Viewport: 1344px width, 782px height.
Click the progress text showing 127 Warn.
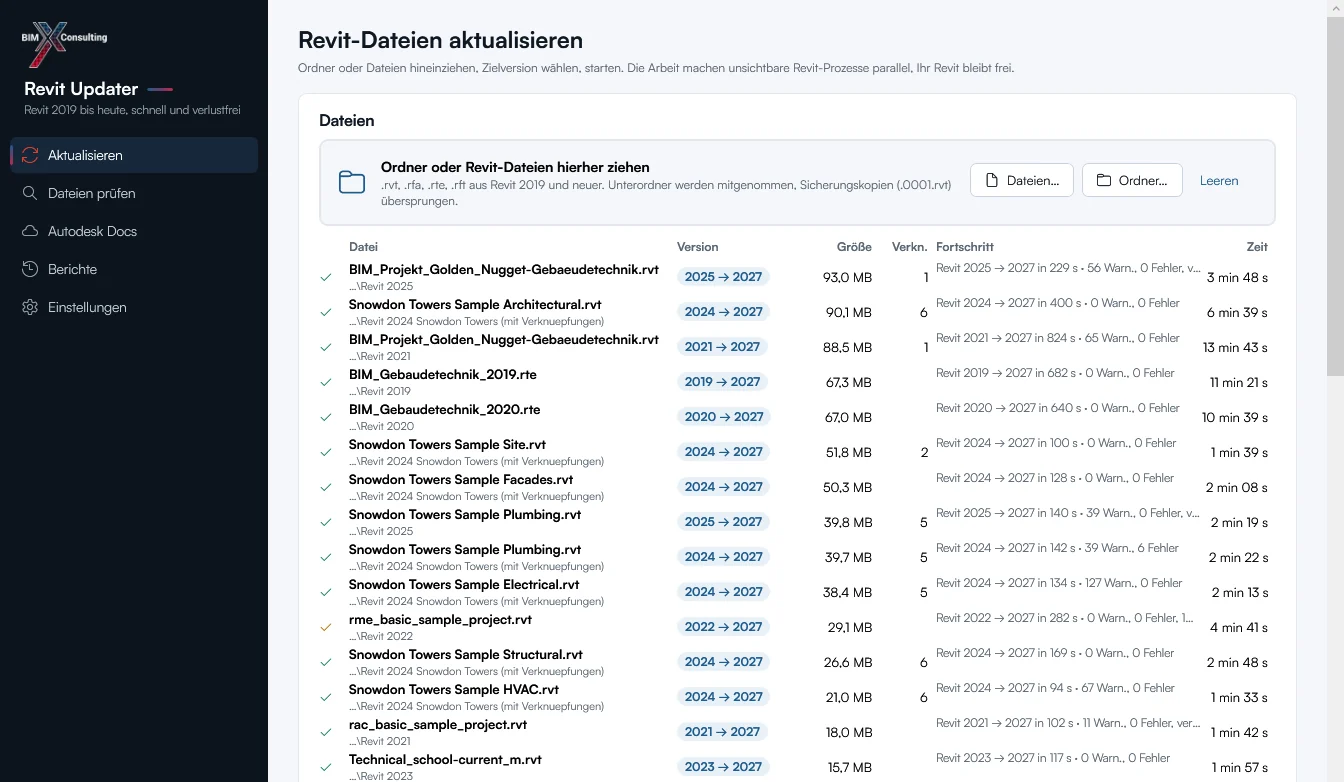click(x=1059, y=583)
